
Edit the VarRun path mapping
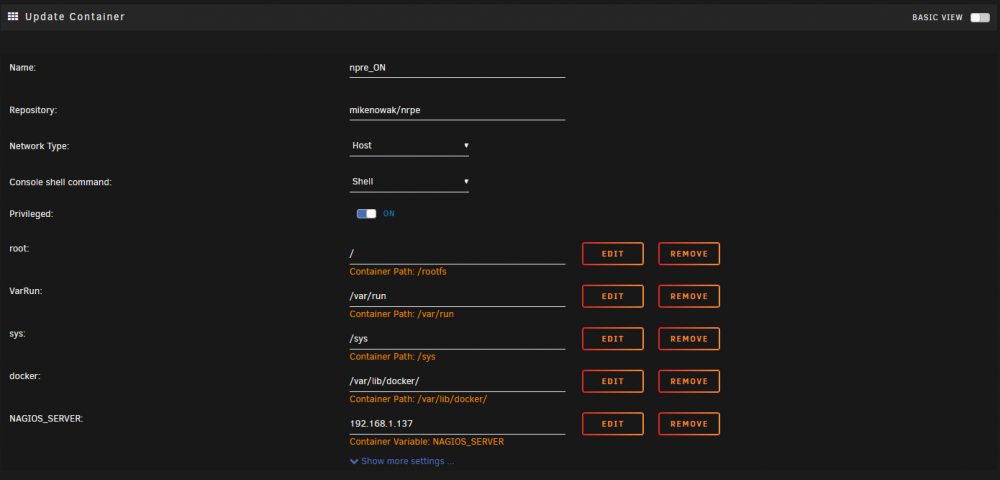tap(613, 296)
